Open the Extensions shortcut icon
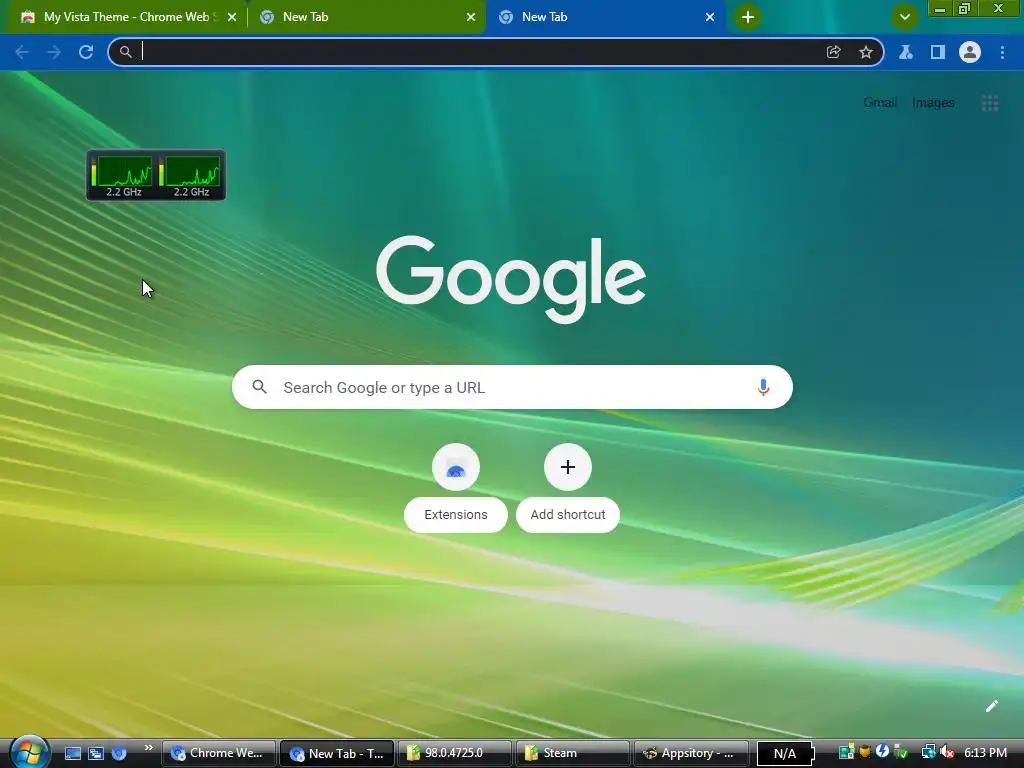 coord(456,468)
